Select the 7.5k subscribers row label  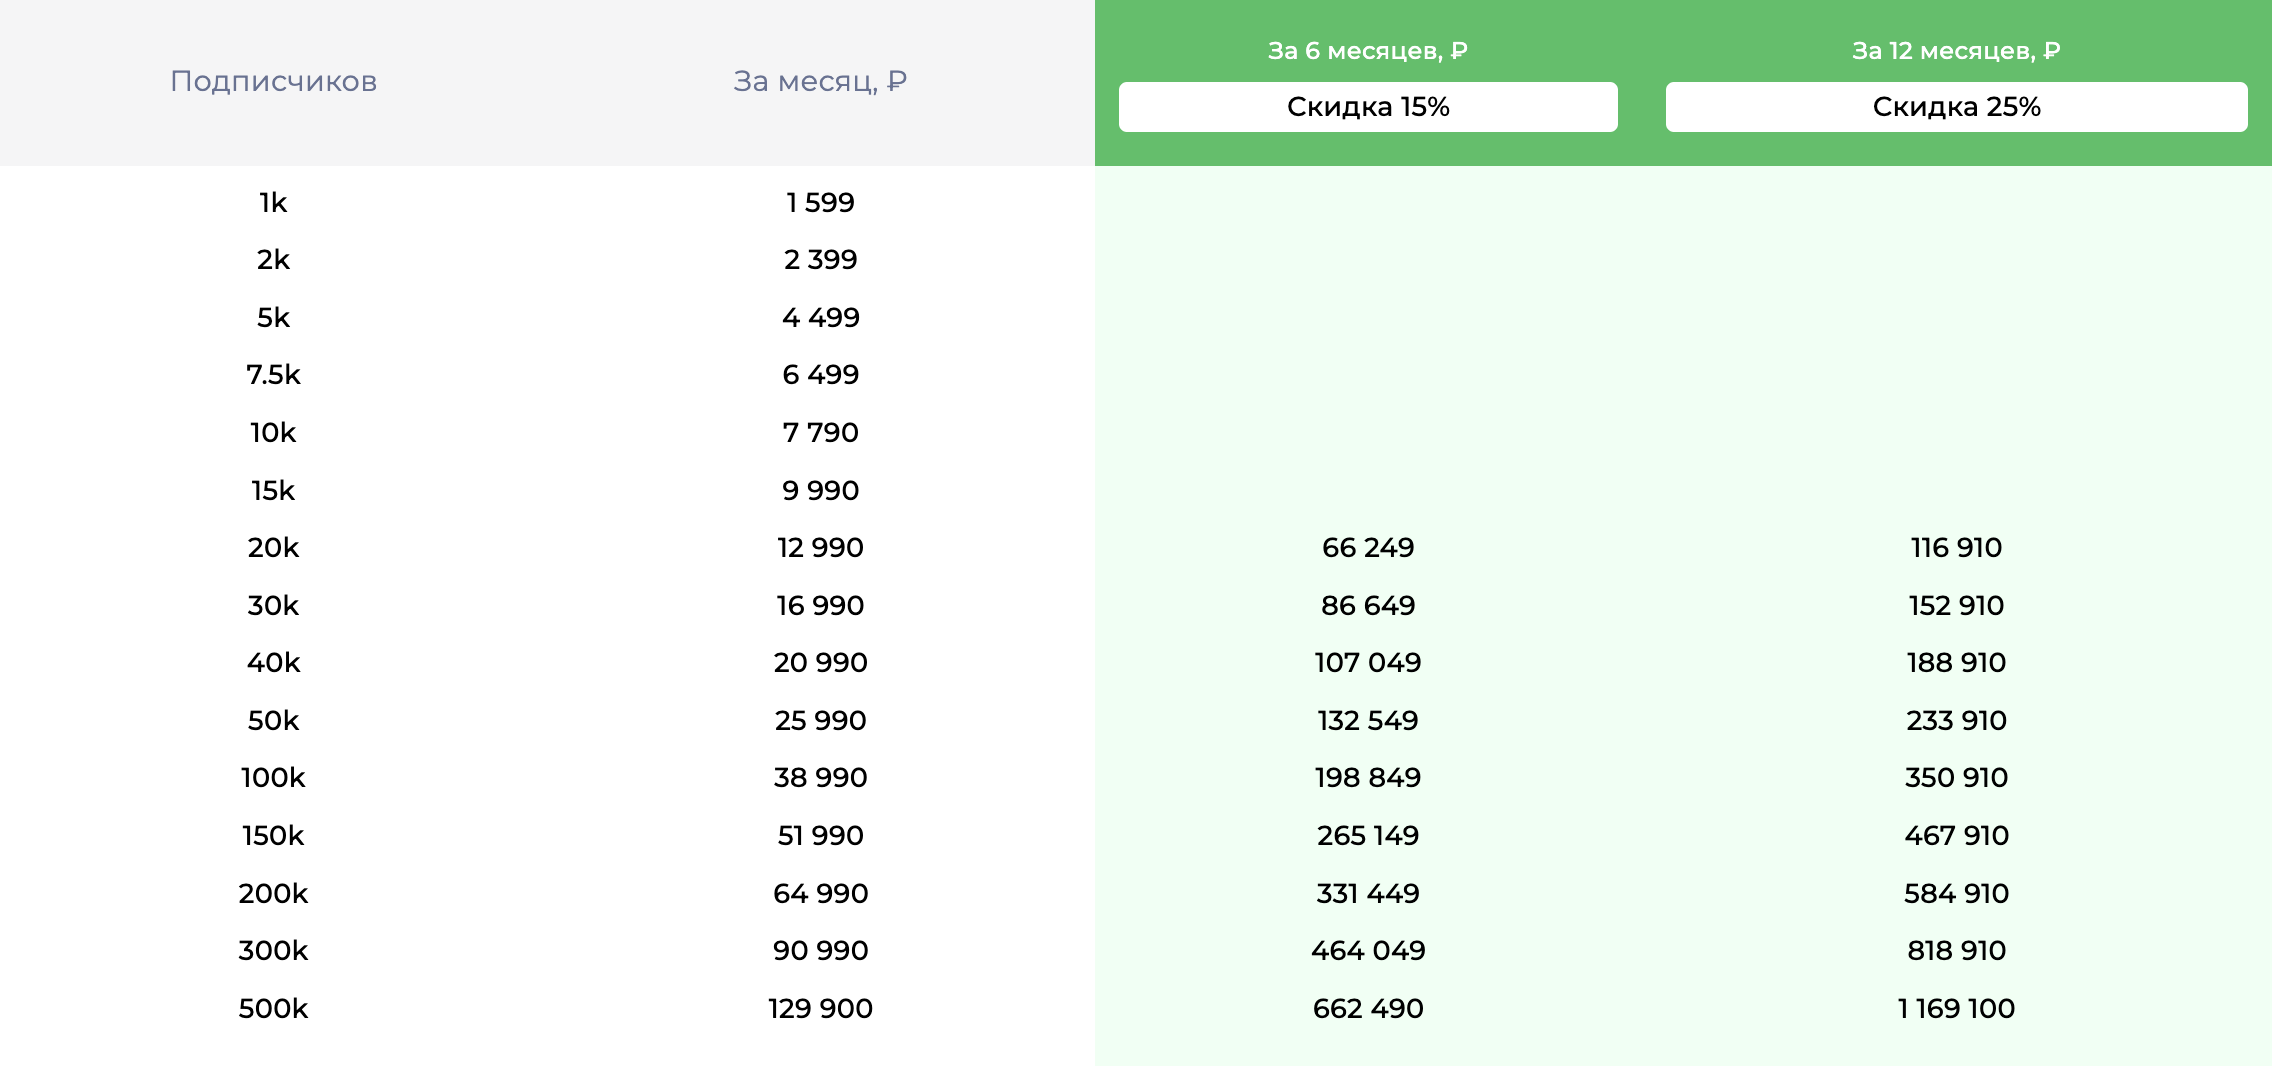pyautogui.click(x=273, y=375)
